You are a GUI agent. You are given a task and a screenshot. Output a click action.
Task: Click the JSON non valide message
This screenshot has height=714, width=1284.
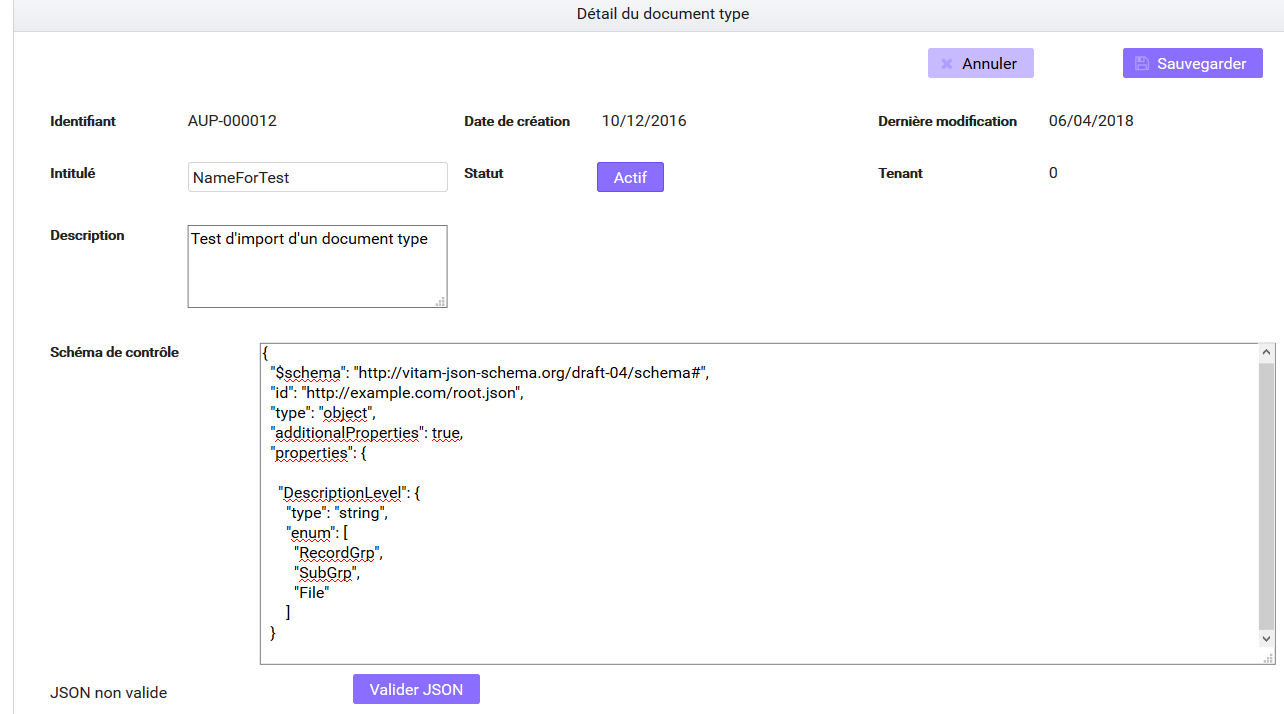coord(109,692)
